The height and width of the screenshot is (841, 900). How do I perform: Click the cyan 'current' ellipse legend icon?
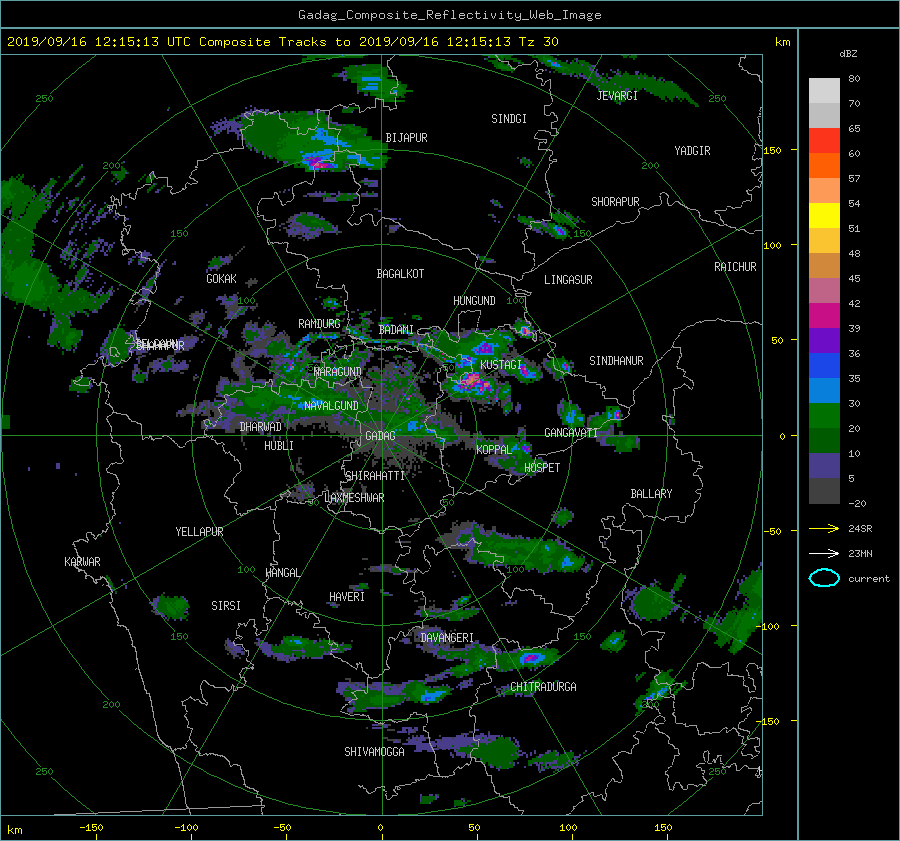[824, 578]
